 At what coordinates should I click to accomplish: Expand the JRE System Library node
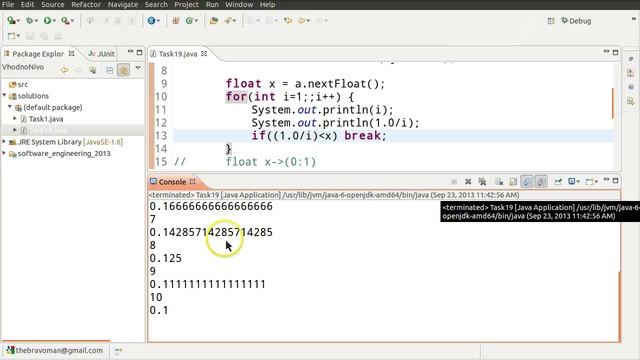click(x=4, y=141)
